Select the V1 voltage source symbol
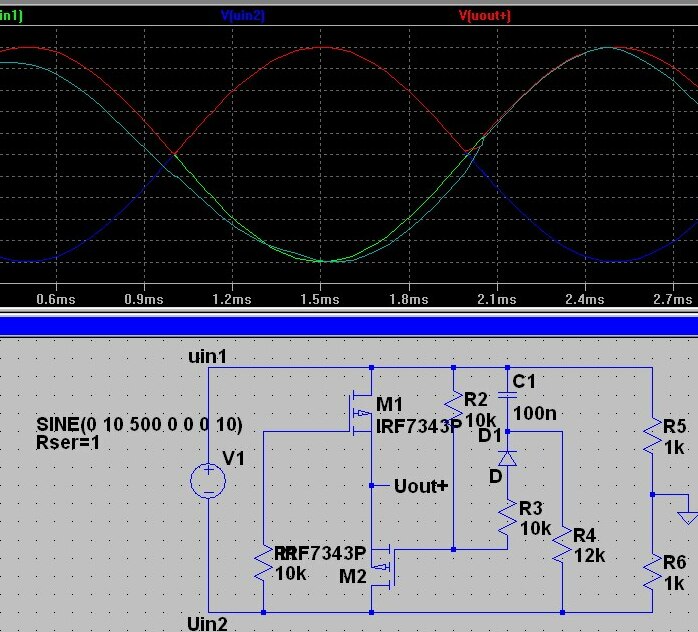 coord(207,482)
